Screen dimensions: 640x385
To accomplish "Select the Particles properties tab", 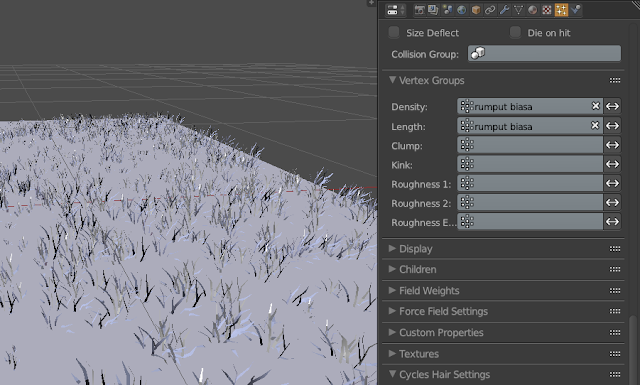I will (561, 10).
